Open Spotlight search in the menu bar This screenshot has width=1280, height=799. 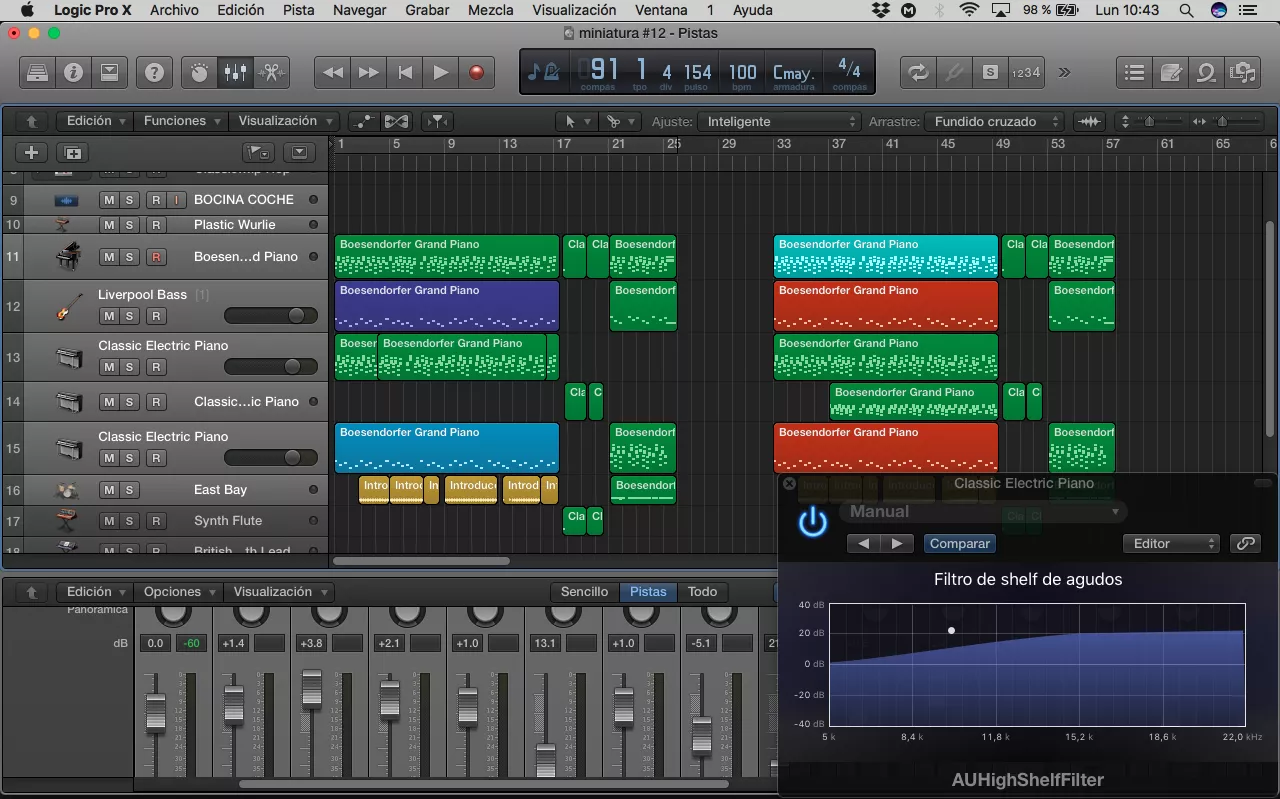coord(1186,10)
